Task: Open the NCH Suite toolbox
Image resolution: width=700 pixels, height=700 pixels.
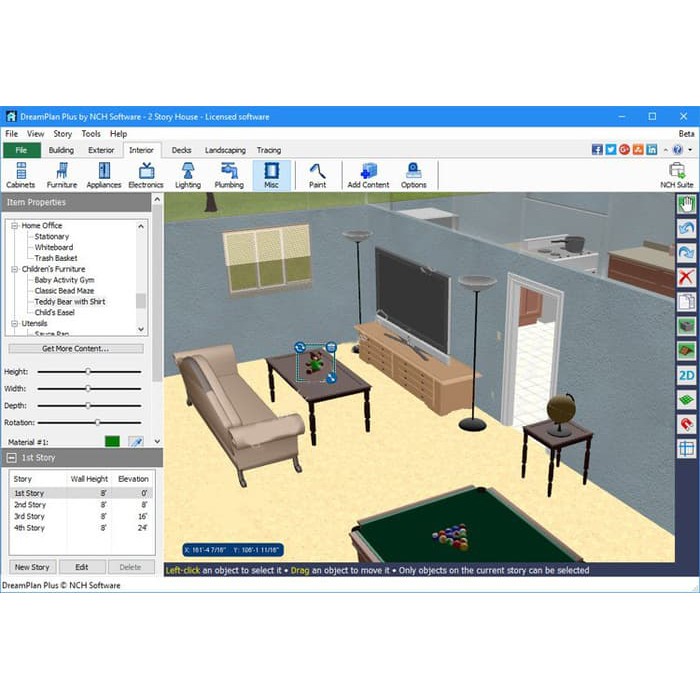Action: pos(676,175)
